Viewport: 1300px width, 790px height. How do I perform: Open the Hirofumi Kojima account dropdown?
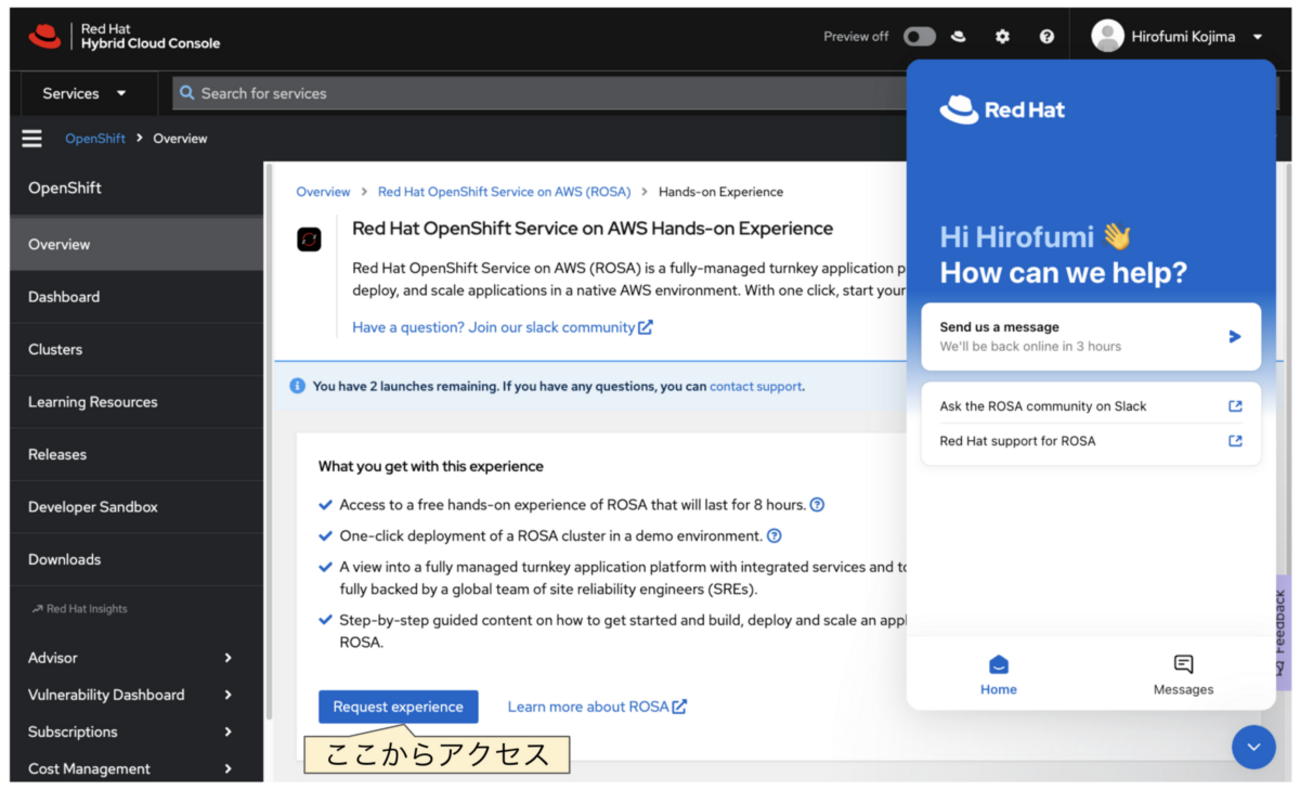click(1178, 36)
